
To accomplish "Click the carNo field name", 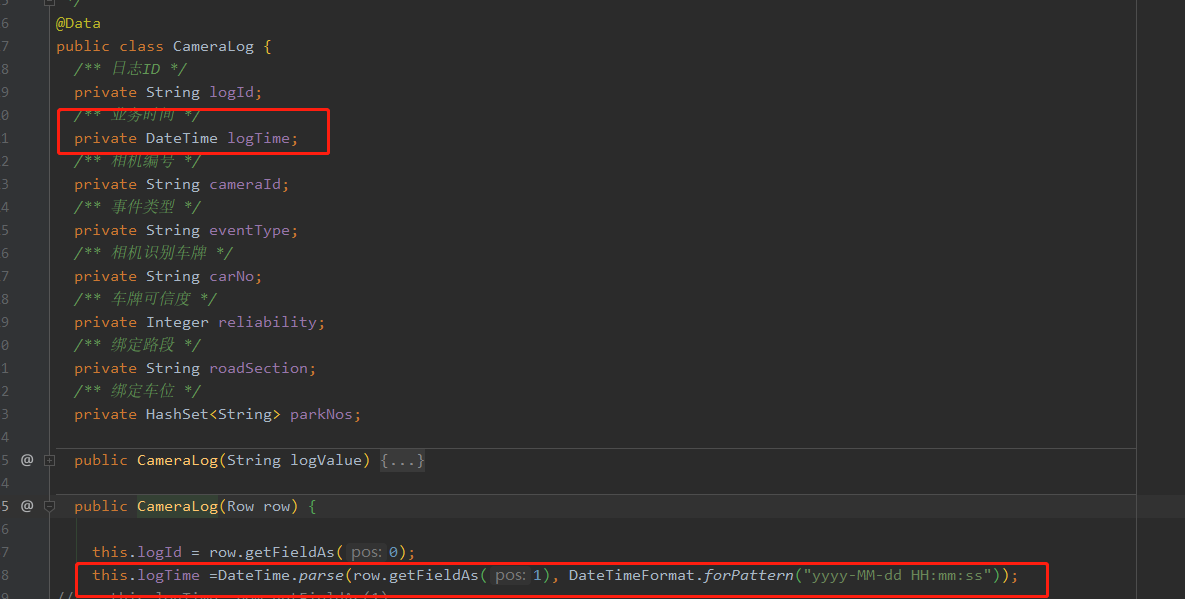I will coord(232,276).
